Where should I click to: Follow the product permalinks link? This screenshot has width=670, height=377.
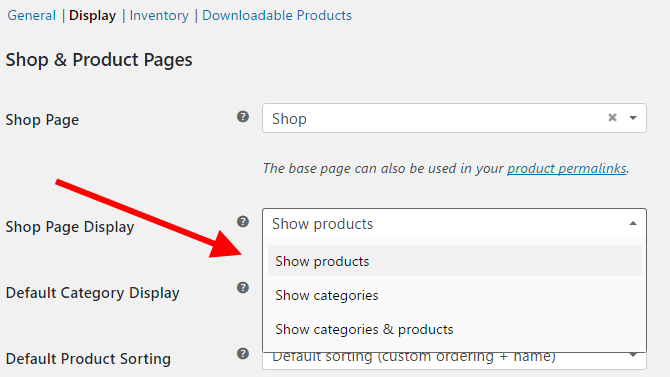click(x=567, y=168)
